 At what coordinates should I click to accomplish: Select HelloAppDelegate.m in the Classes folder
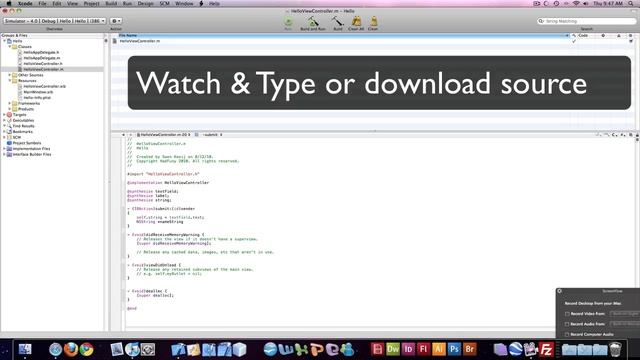tap(42, 58)
